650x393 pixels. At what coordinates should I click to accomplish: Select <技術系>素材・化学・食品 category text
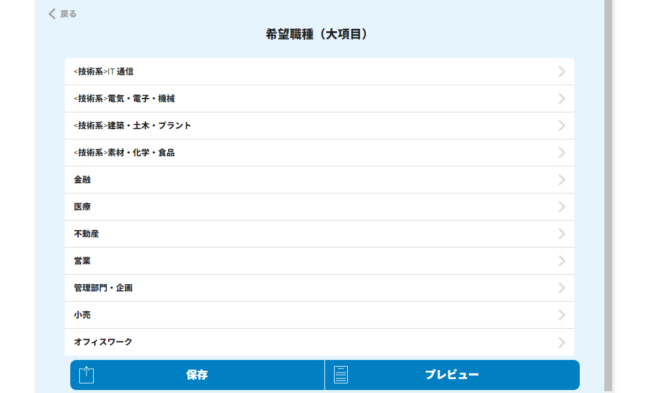(124, 153)
